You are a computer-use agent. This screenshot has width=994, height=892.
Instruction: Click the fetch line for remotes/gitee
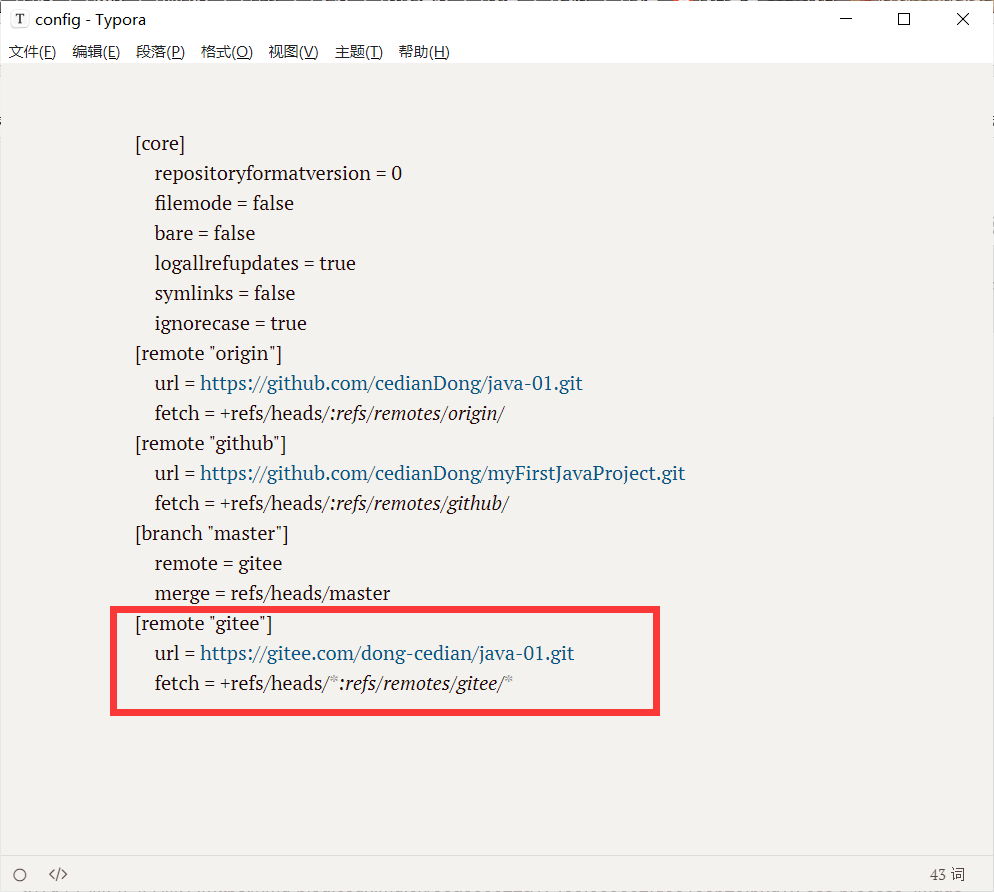pyautogui.click(x=333, y=683)
